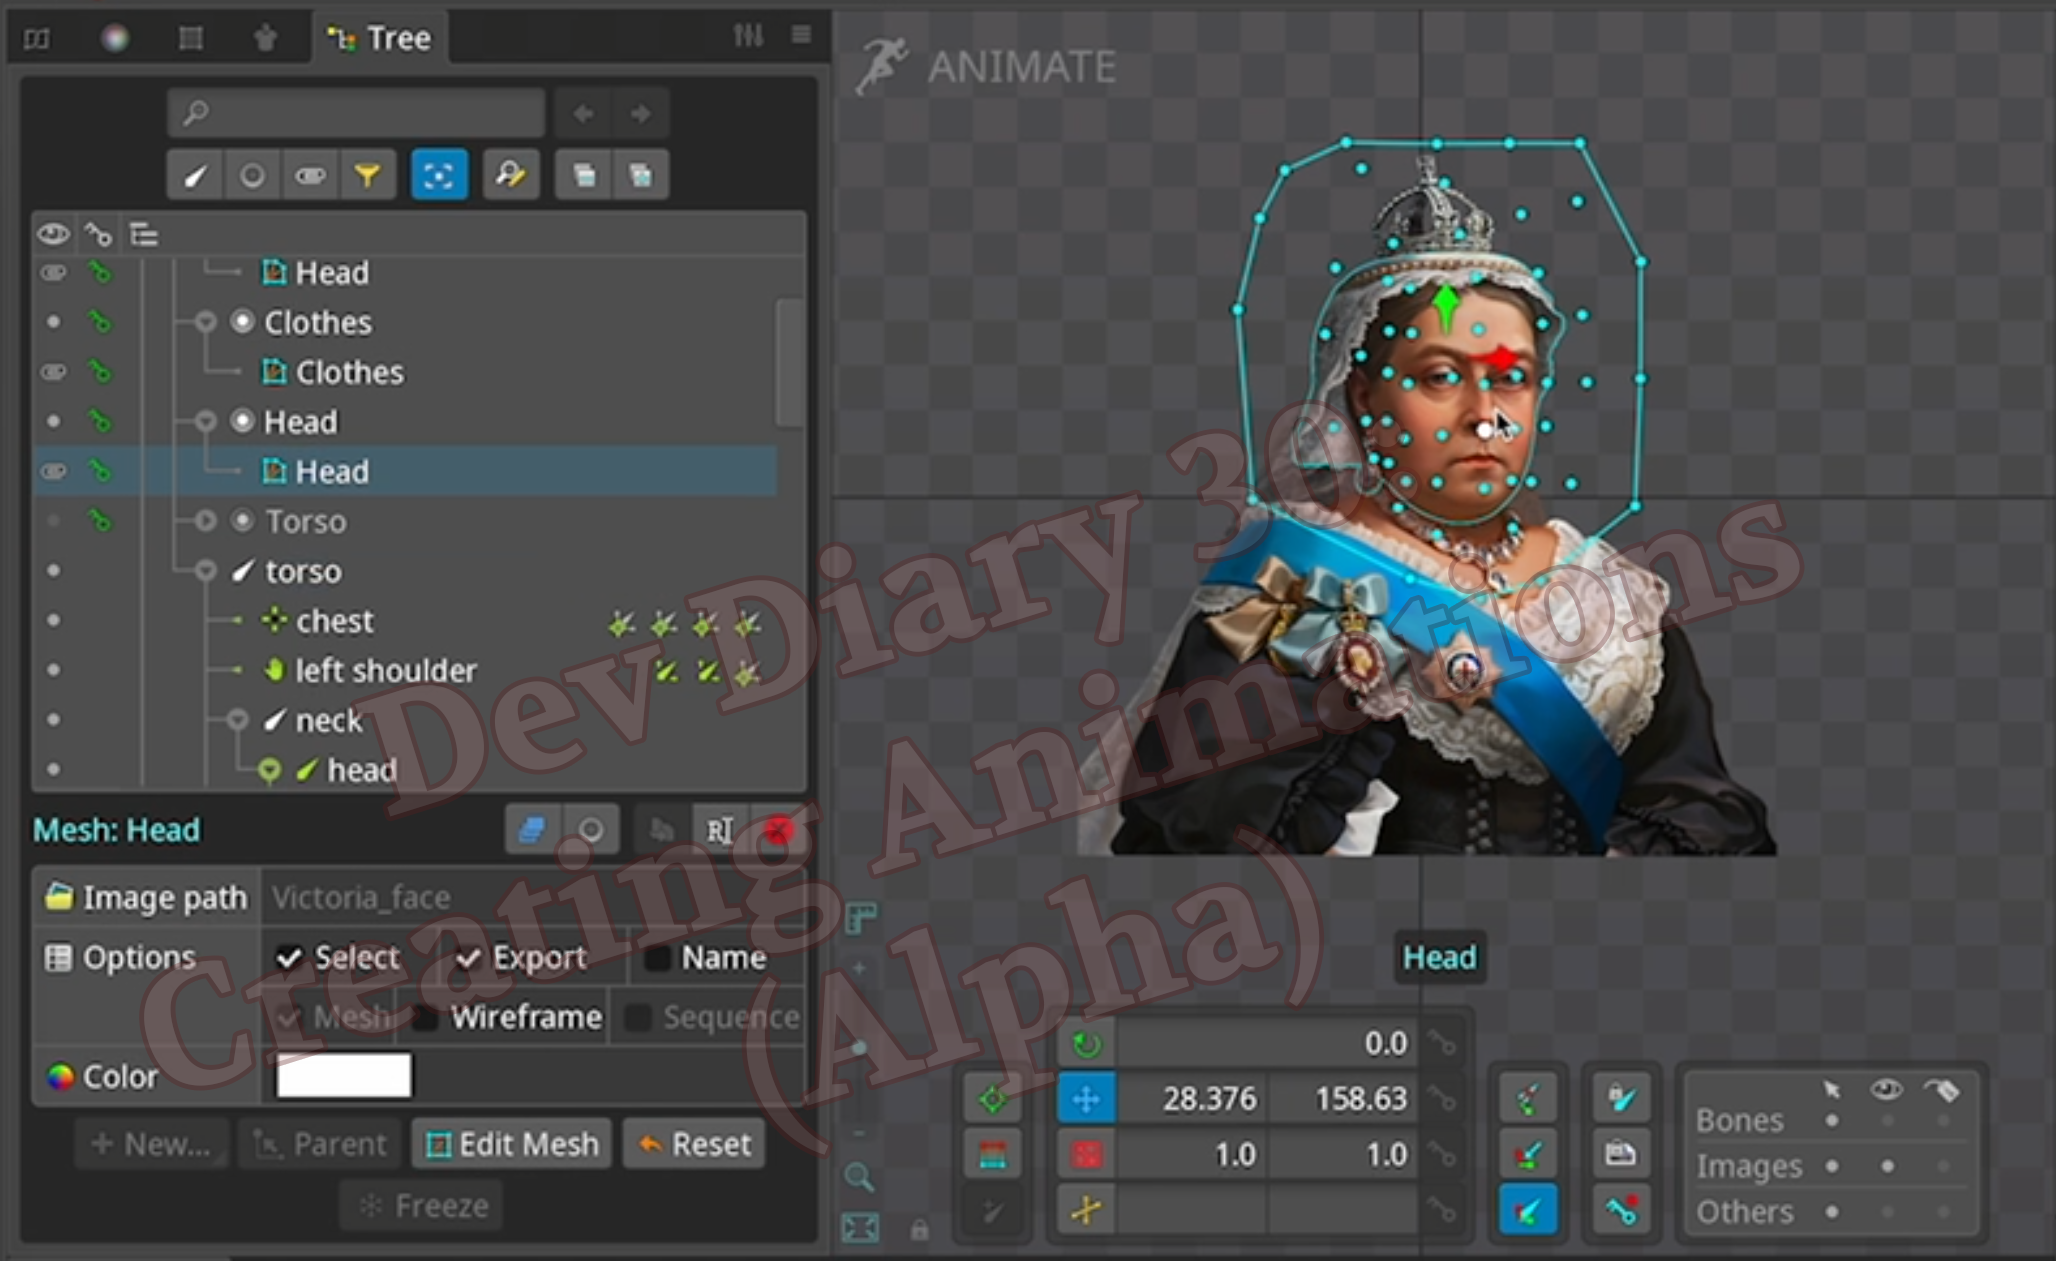Expand the Torso slot node
This screenshot has width=2056, height=1261.
tap(206, 521)
